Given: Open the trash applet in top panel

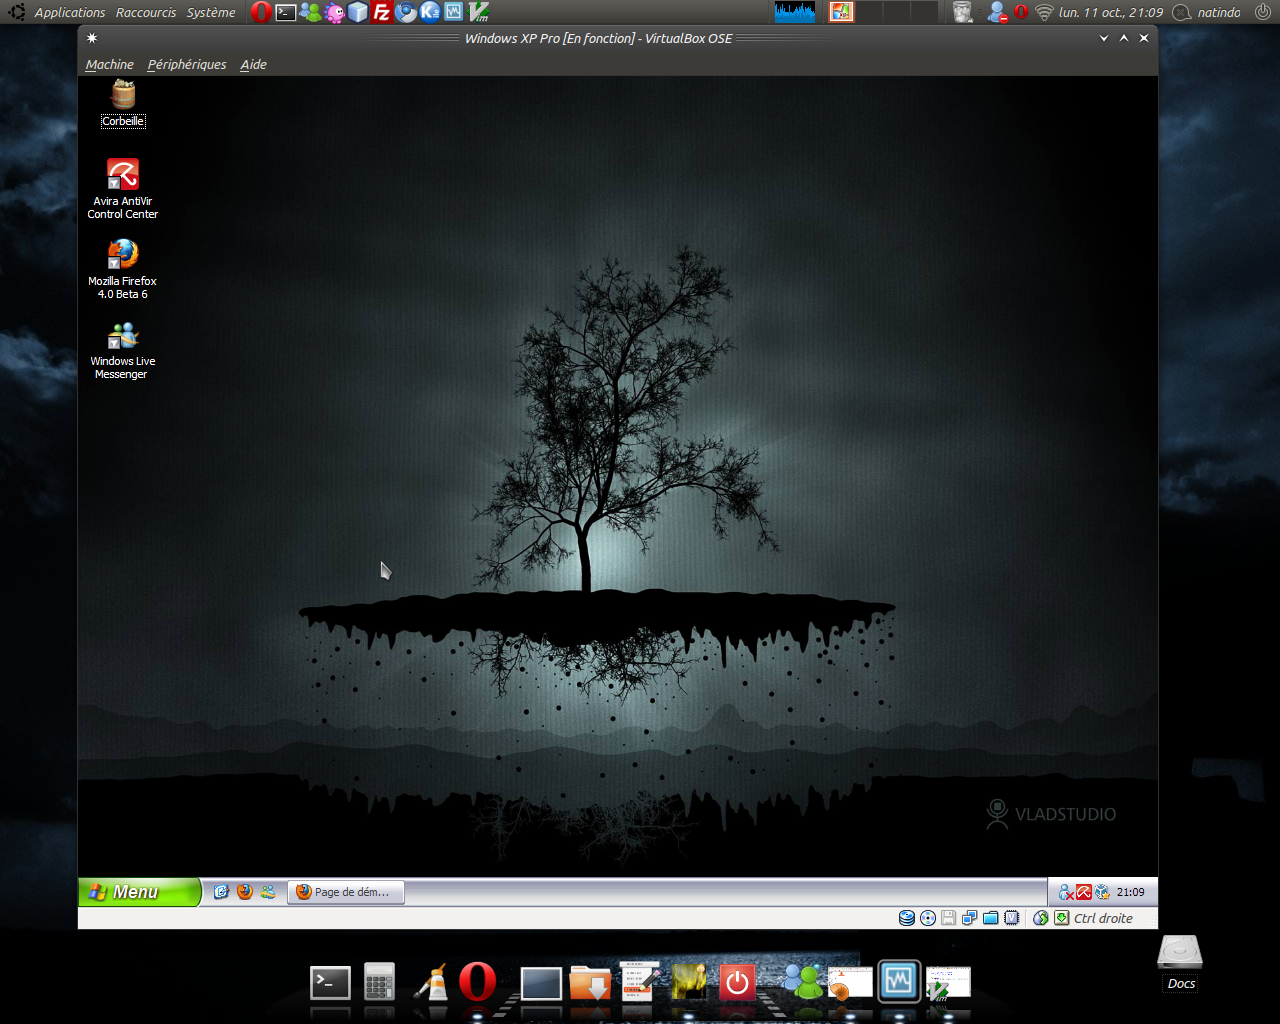Looking at the screenshot, I should coord(963,12).
